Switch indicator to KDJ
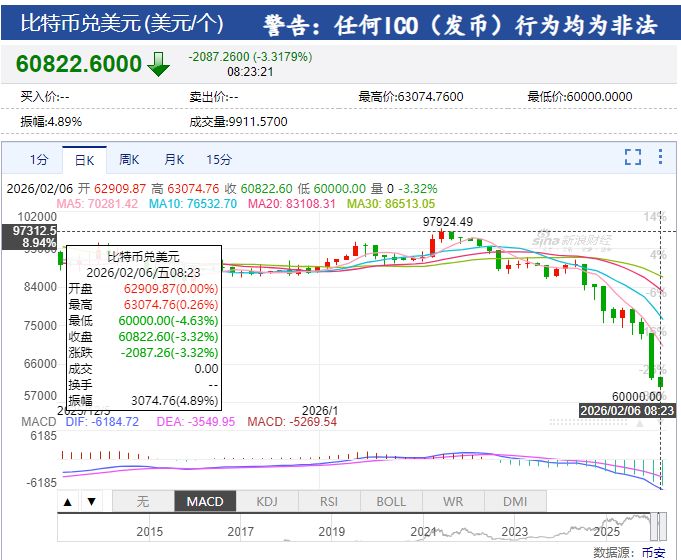Viewport: 681px width, 560px height. click(266, 501)
